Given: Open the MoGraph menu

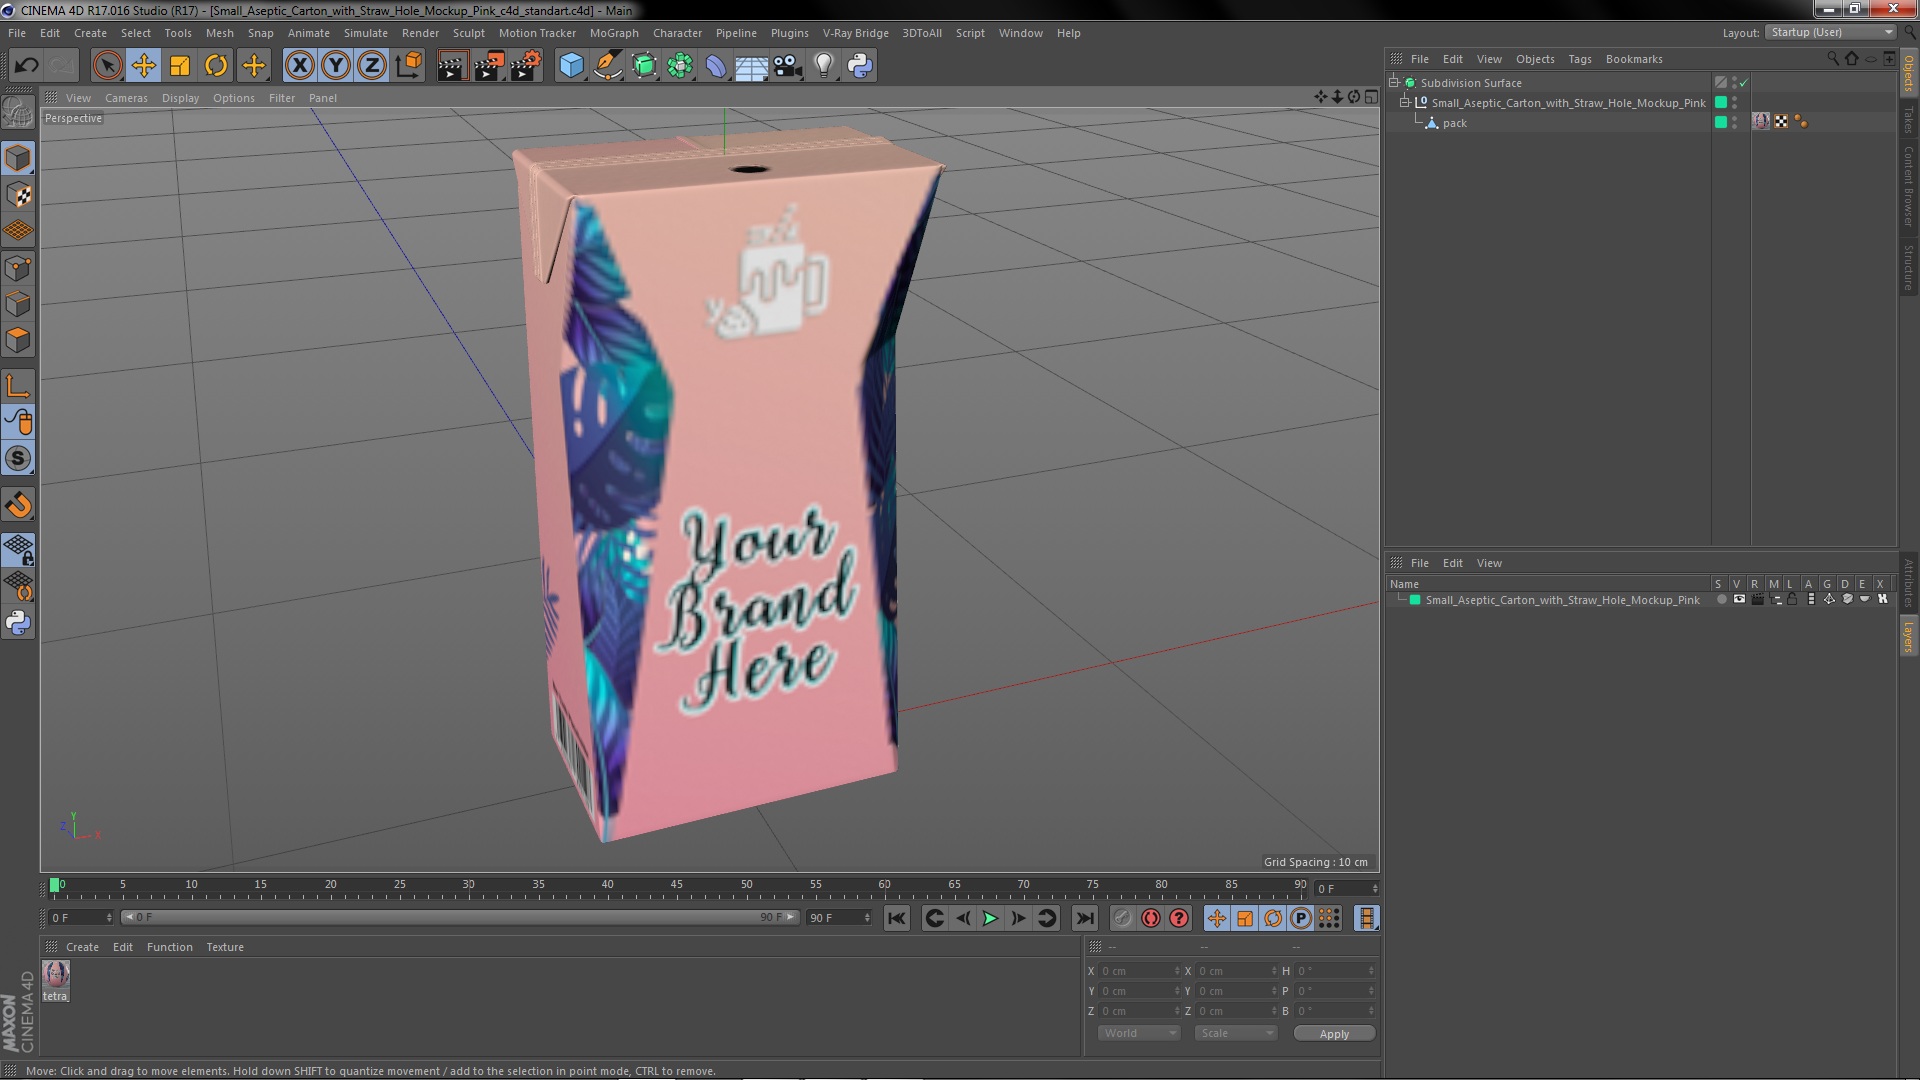Looking at the screenshot, I should click(x=613, y=33).
